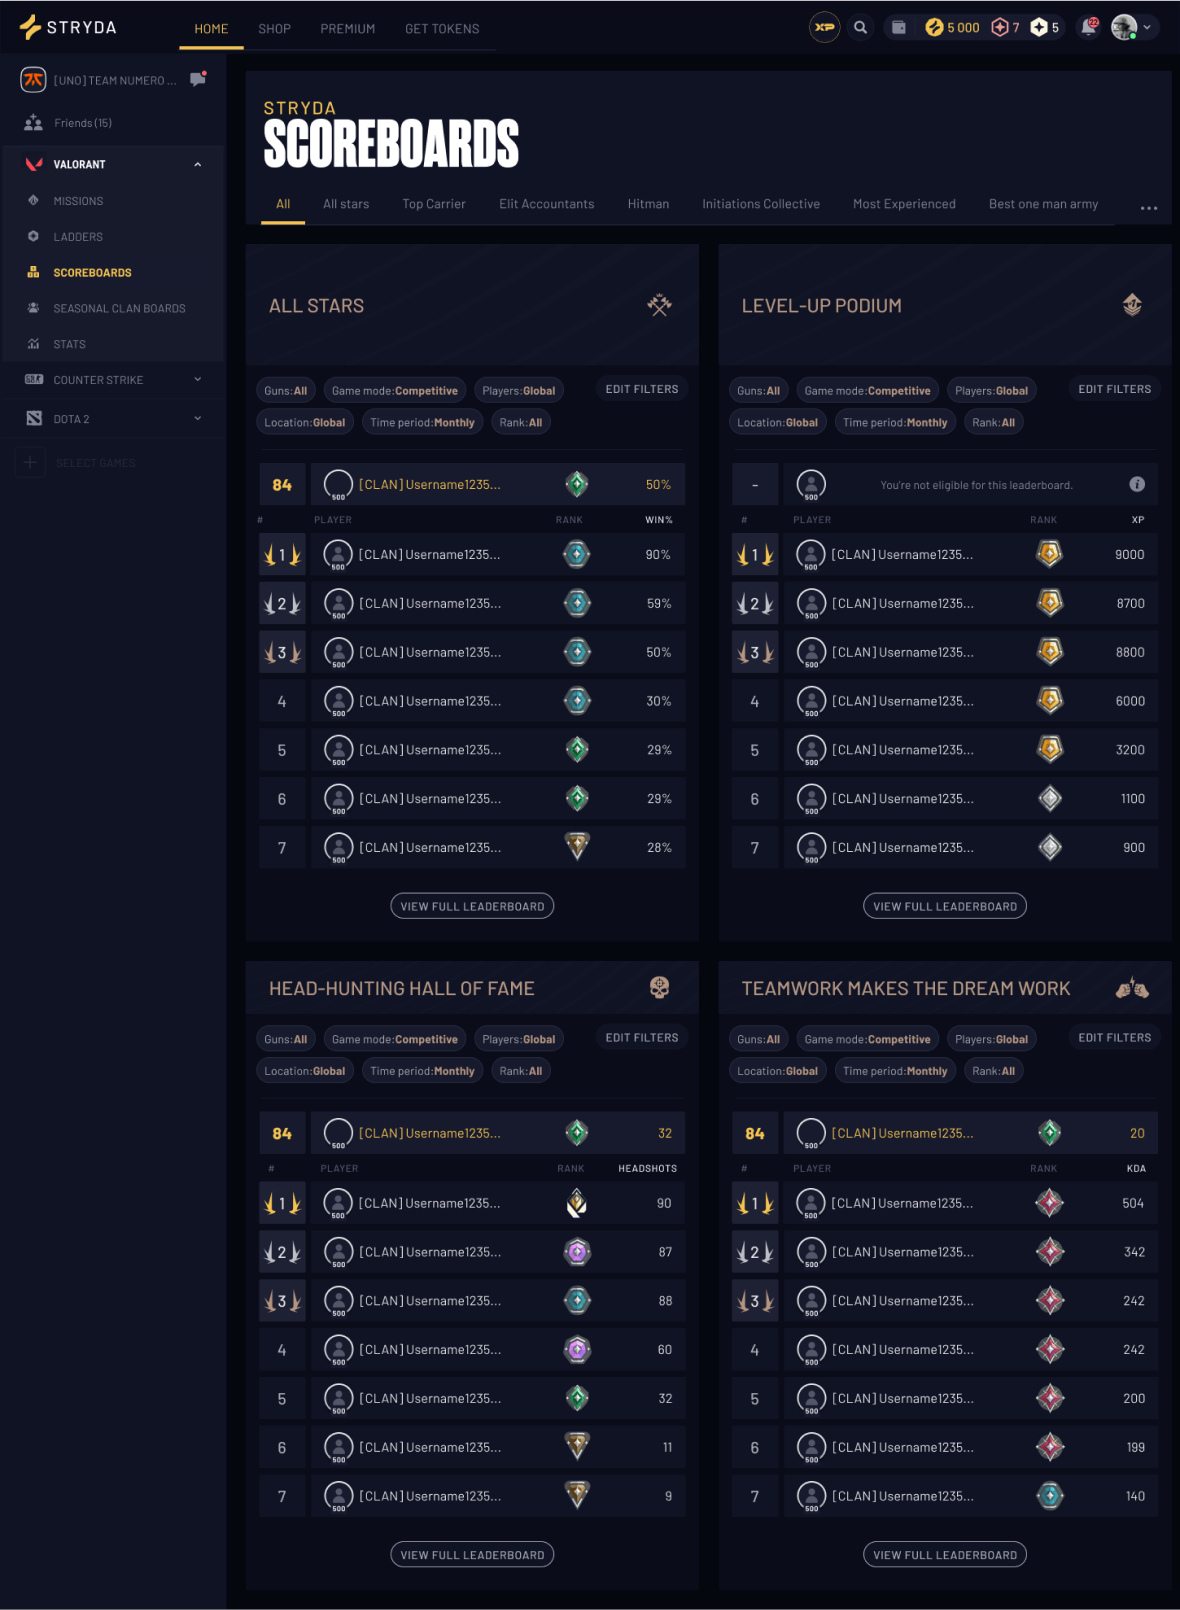Click Teamwork first-place red rank badge
This screenshot has height=1610, width=1180.
pos(1050,1203)
